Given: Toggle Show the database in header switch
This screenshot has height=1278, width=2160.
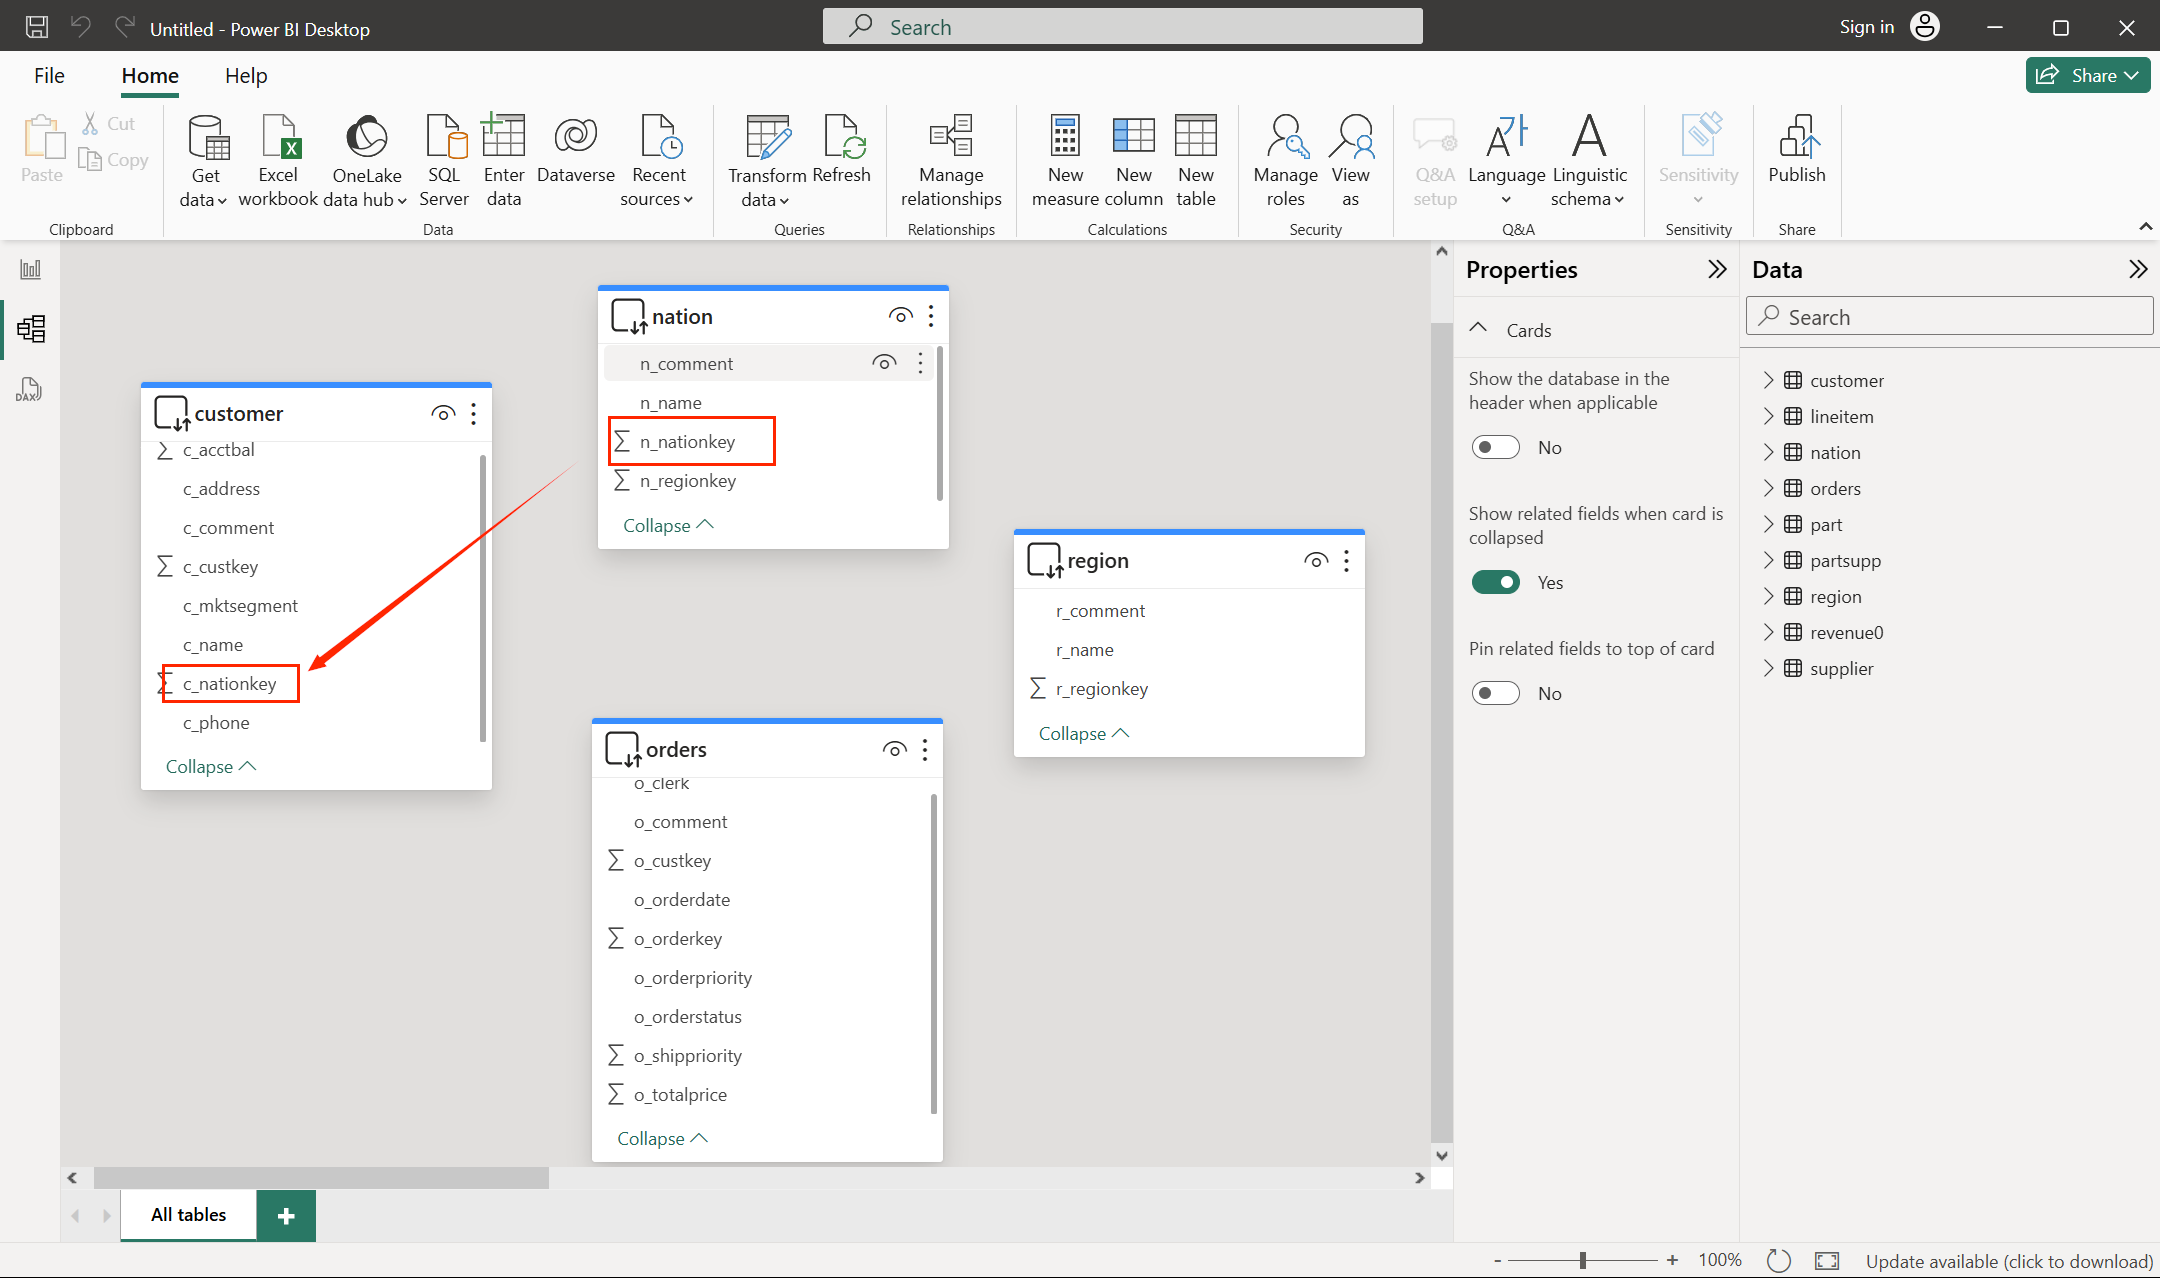Looking at the screenshot, I should pyautogui.click(x=1495, y=447).
